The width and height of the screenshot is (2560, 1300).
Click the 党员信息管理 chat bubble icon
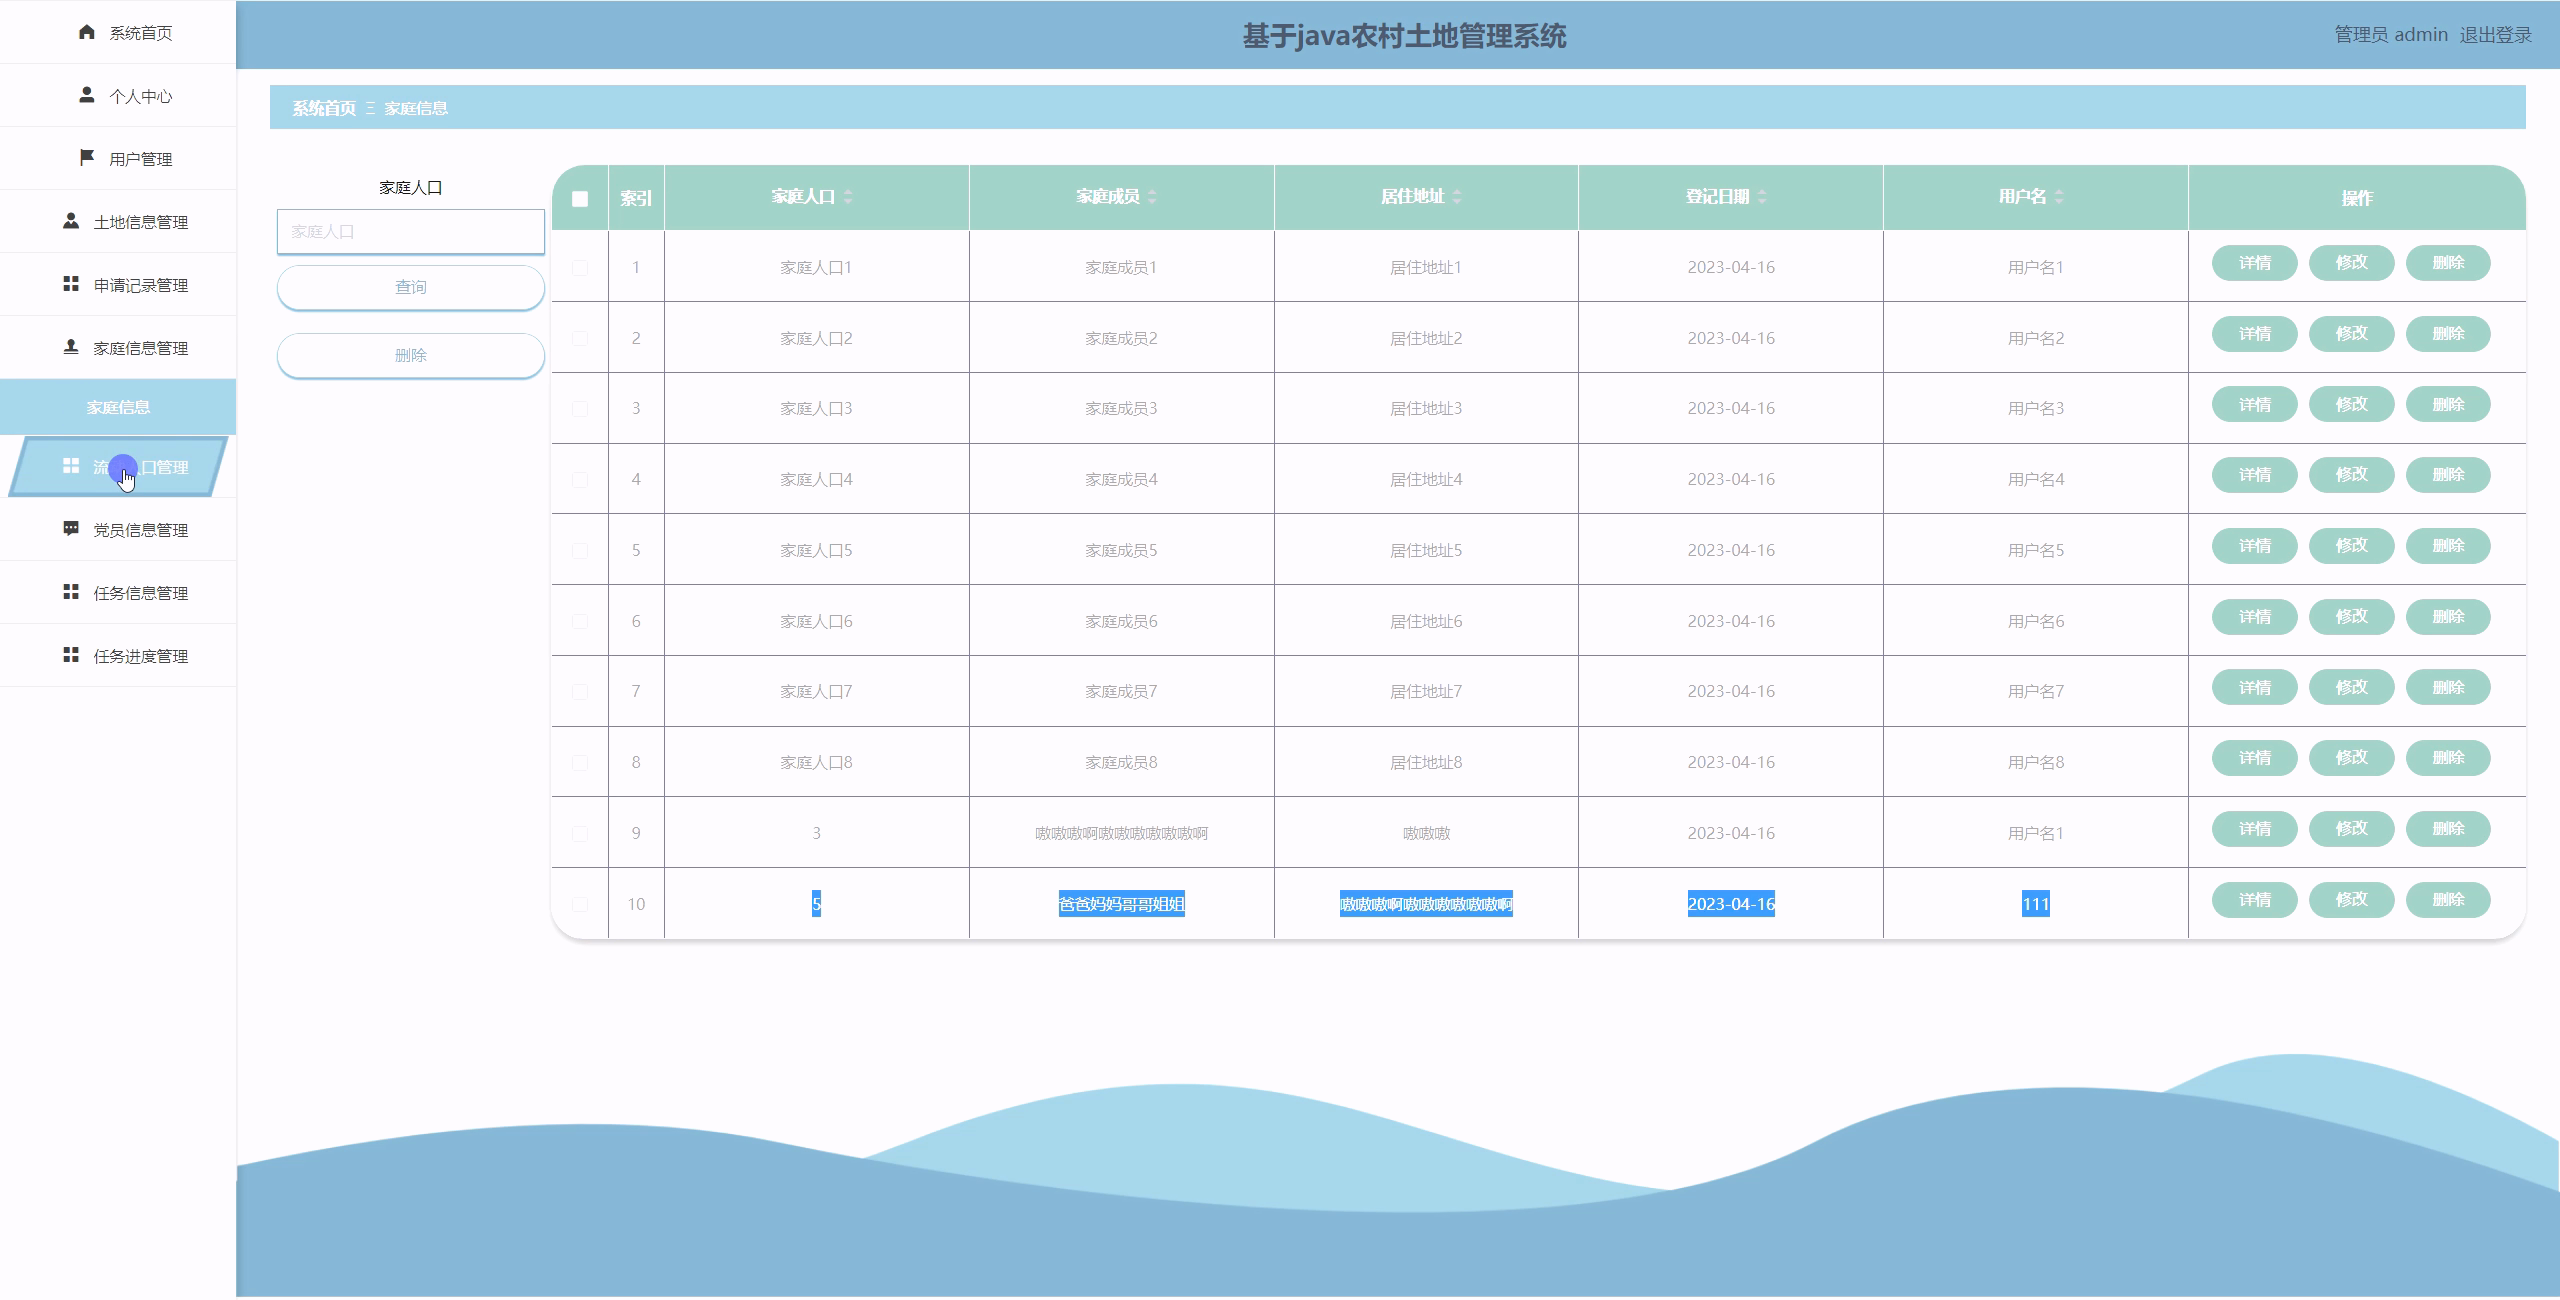pyautogui.click(x=71, y=529)
